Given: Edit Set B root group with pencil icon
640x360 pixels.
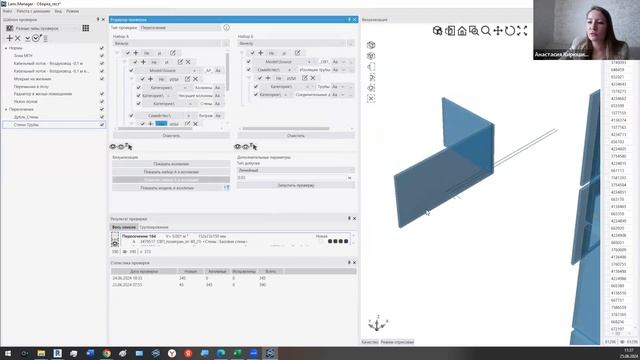Looking at the screenshot, I should point(298,53).
